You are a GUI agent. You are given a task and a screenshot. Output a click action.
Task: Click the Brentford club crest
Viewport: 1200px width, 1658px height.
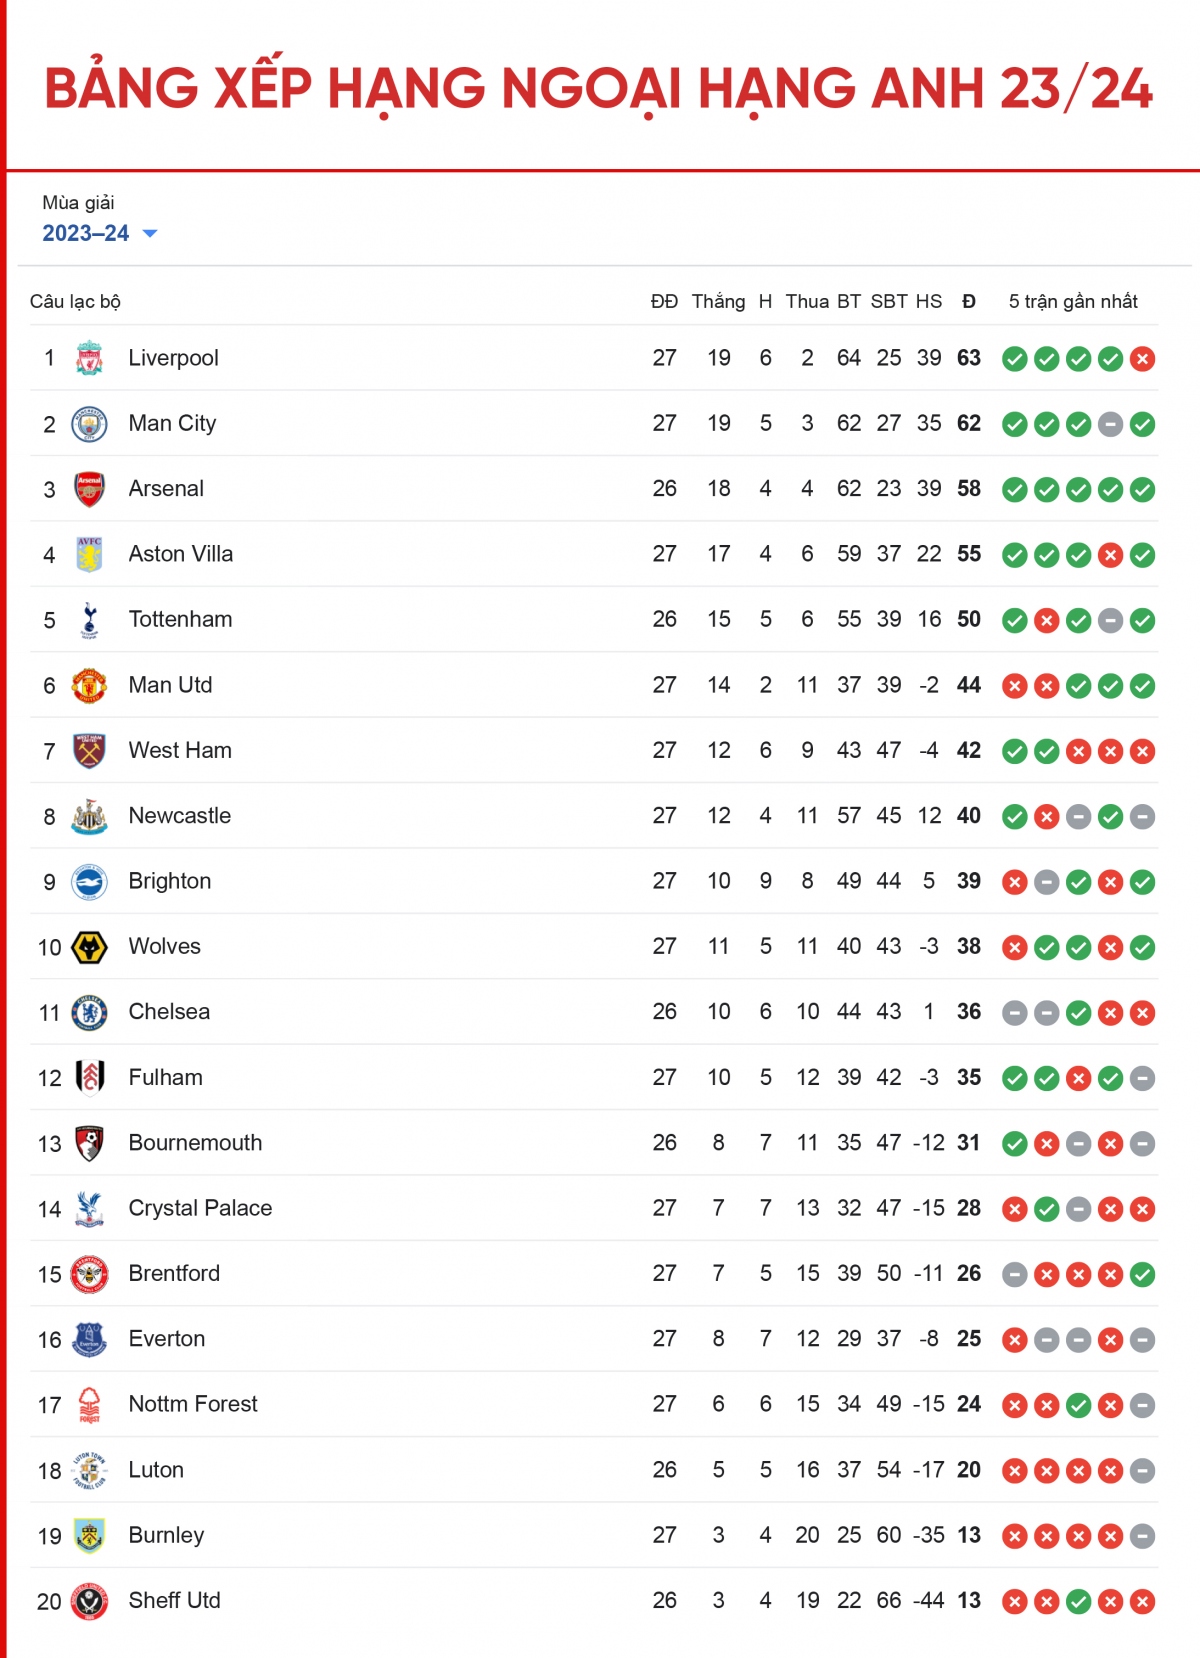click(x=89, y=1274)
